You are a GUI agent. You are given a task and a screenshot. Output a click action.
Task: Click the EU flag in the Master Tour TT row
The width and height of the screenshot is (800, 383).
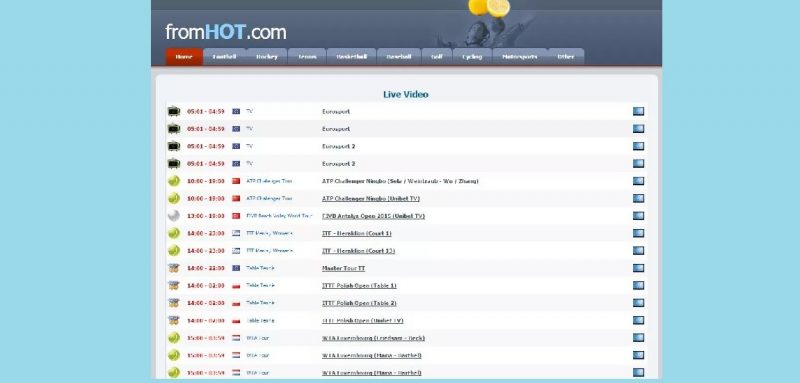(x=236, y=268)
